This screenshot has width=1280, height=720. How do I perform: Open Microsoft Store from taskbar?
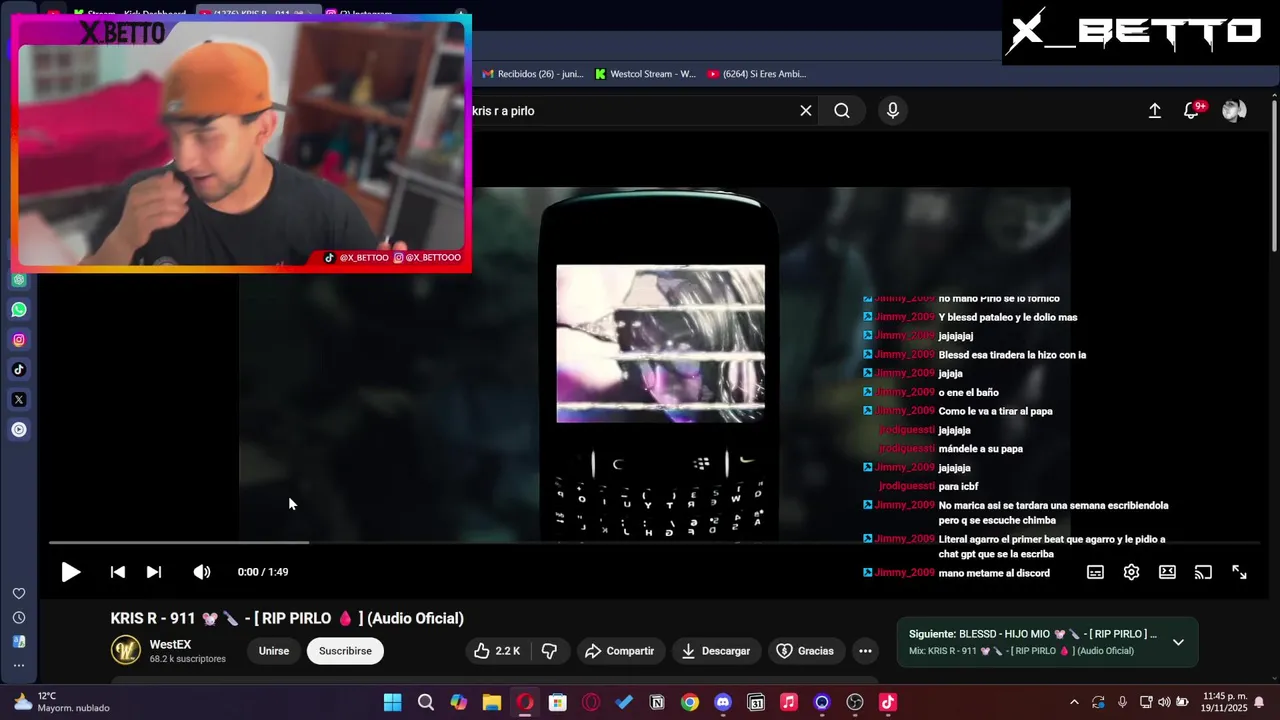tap(558, 702)
